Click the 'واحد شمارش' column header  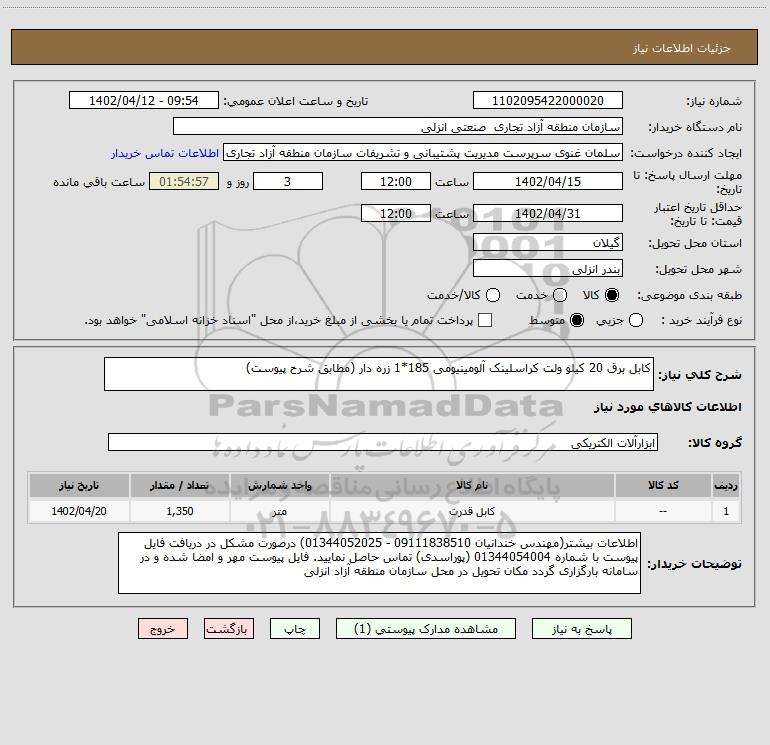coord(279,485)
